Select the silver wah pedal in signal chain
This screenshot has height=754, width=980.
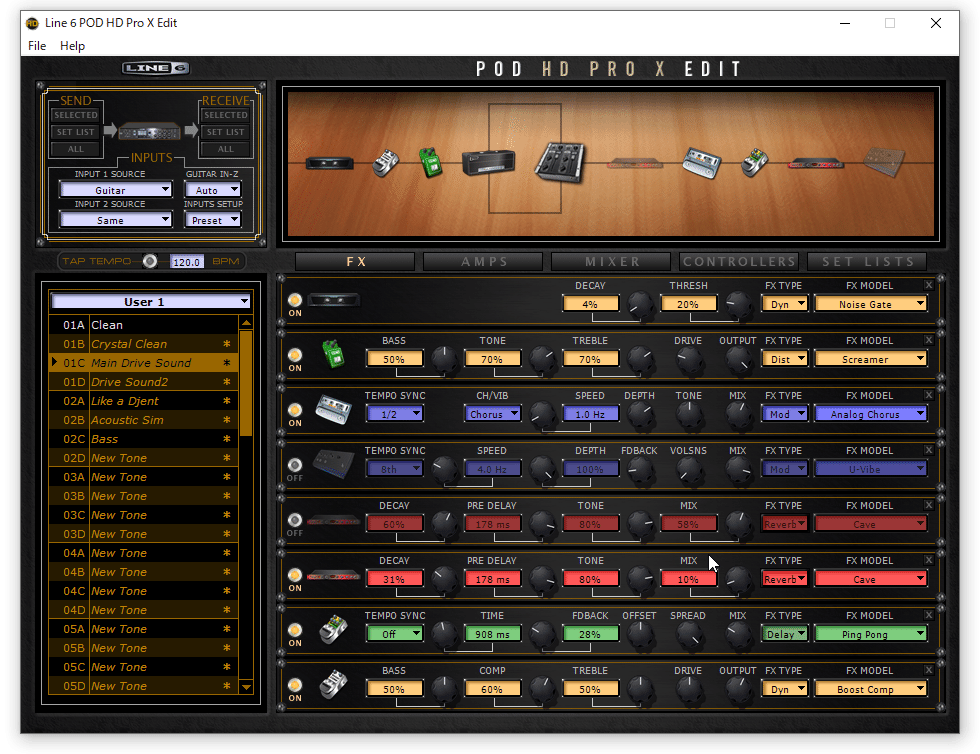pos(386,164)
